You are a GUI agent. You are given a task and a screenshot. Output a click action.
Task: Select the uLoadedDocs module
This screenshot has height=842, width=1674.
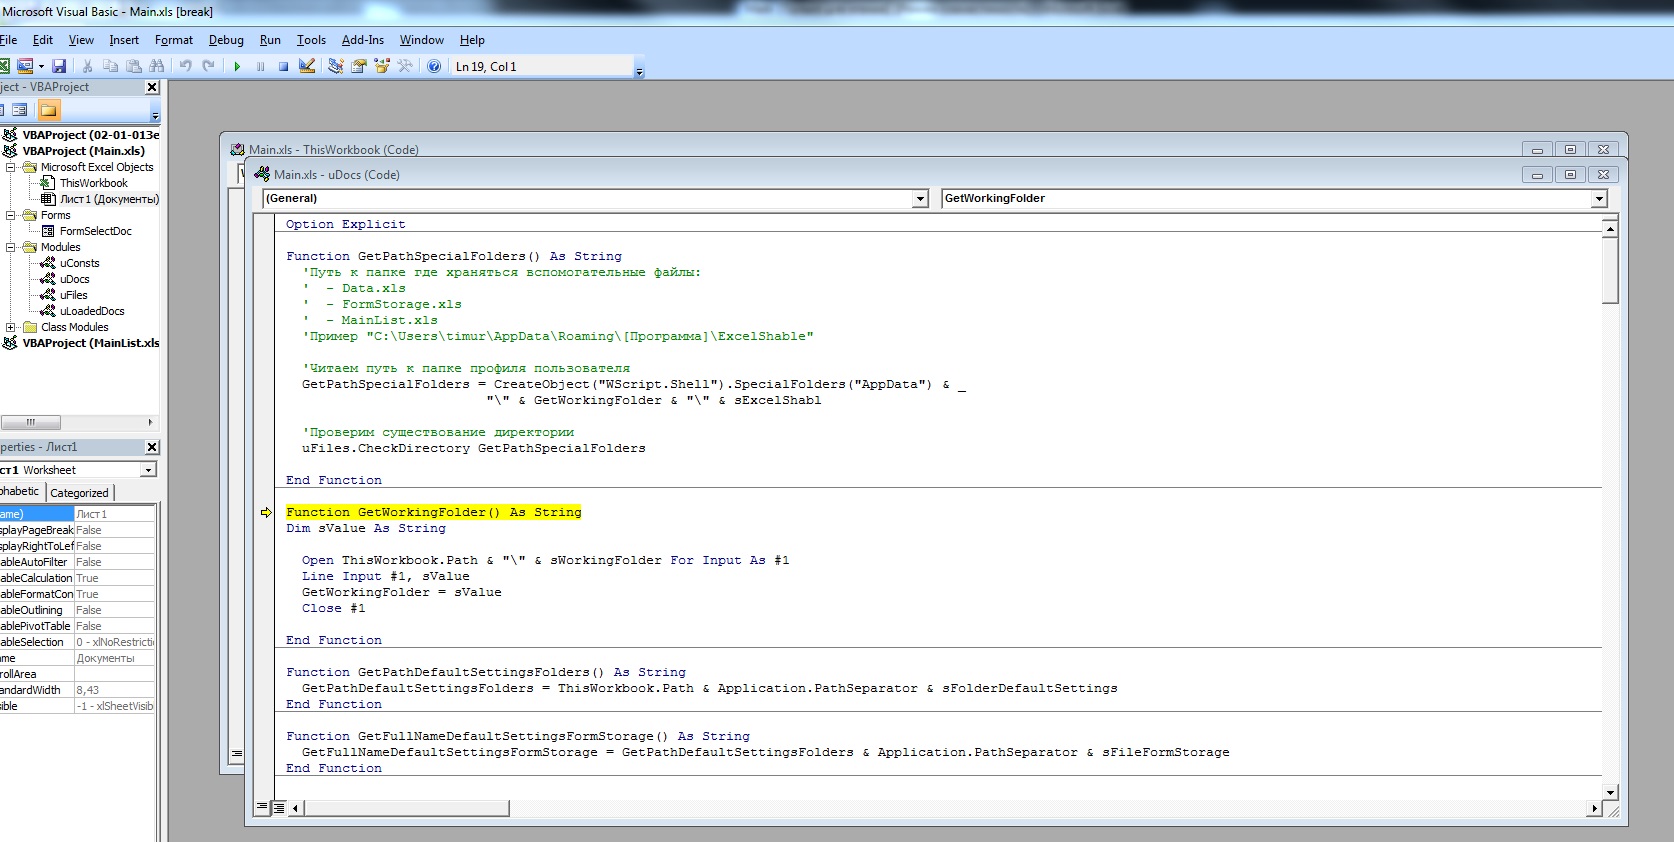point(92,311)
